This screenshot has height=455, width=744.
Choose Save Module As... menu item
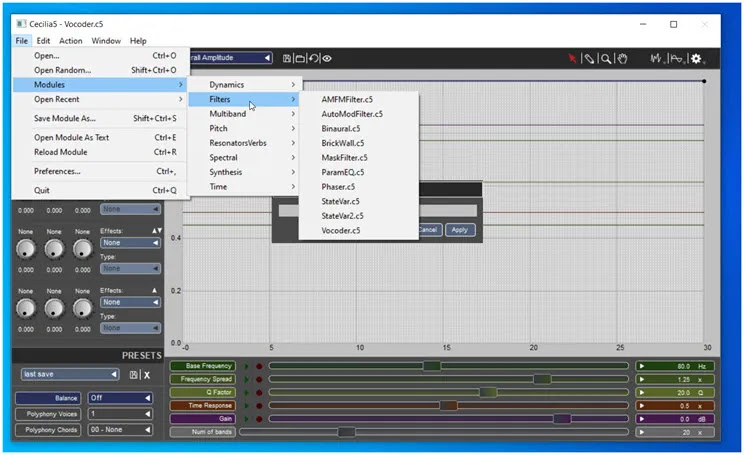pos(101,118)
